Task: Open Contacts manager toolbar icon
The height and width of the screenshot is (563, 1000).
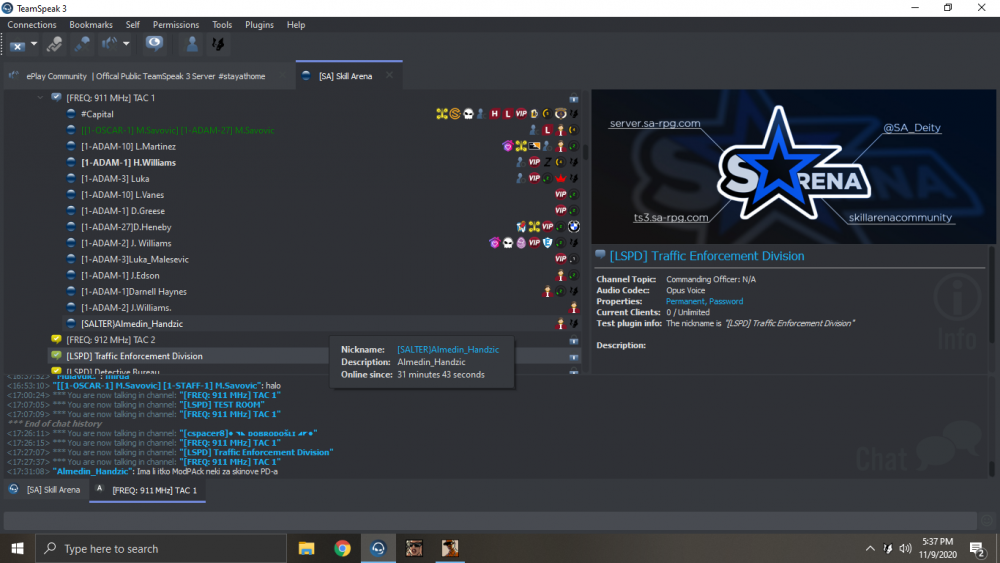Action: point(191,44)
